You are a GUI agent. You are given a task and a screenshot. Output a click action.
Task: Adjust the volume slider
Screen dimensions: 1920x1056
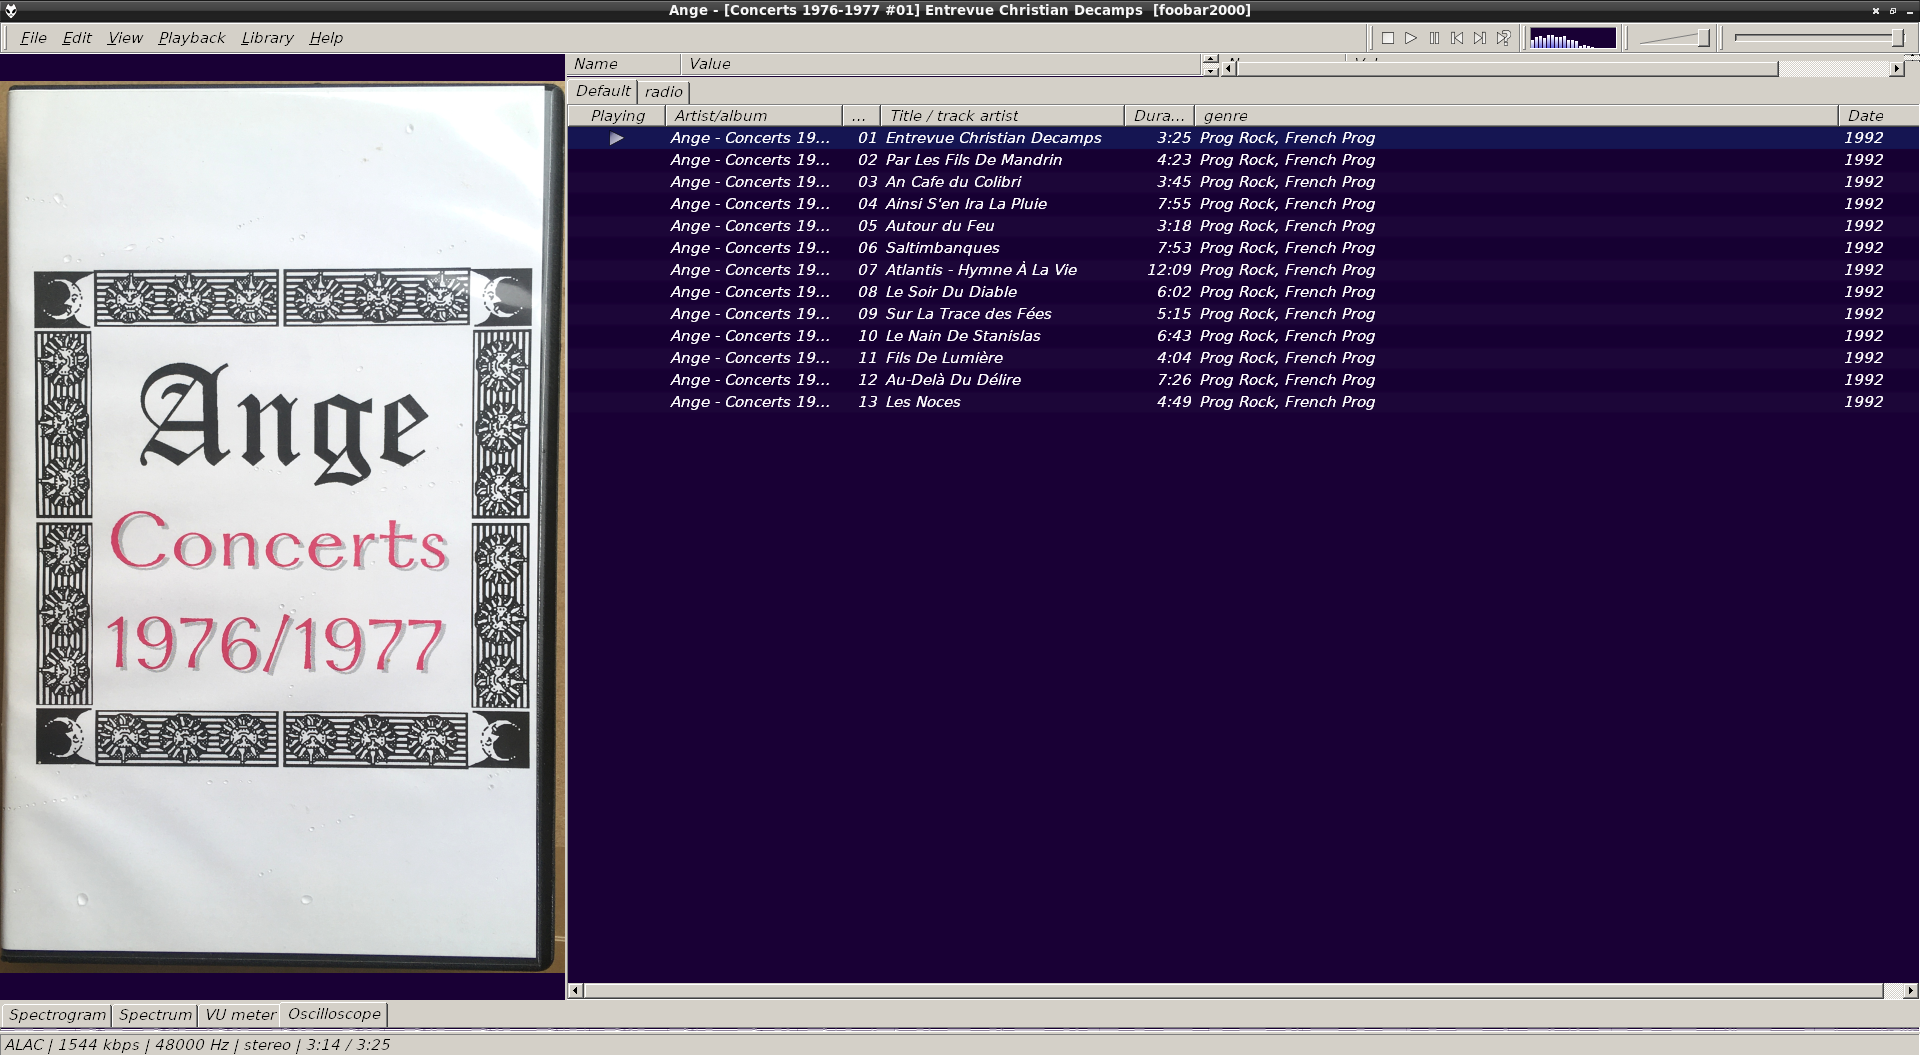(x=1675, y=38)
